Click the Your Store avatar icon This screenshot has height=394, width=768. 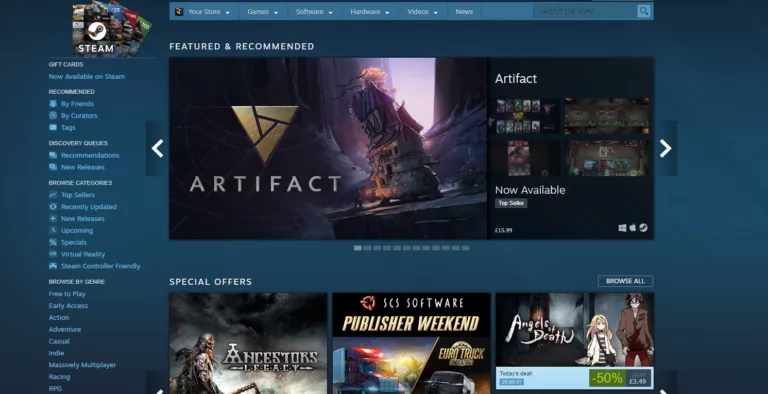tap(179, 11)
